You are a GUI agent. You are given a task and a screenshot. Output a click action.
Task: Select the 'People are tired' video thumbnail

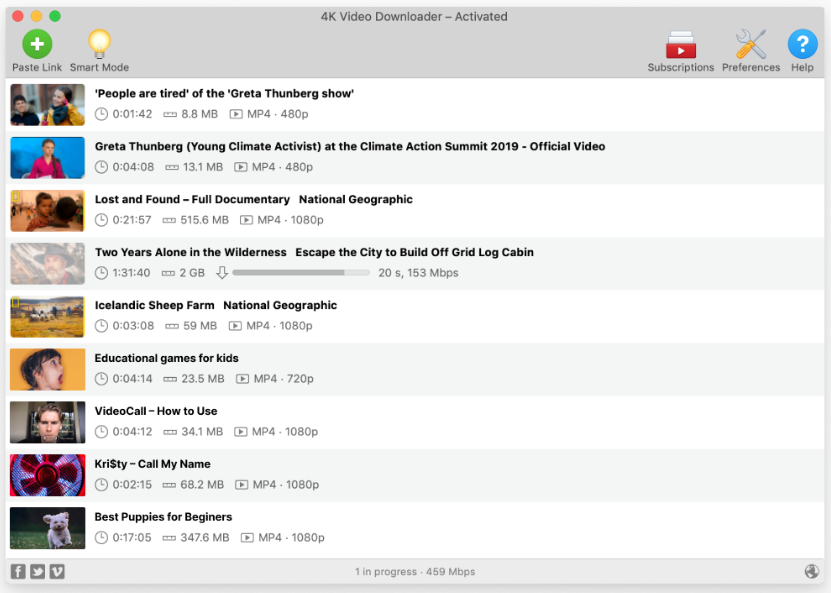(47, 104)
